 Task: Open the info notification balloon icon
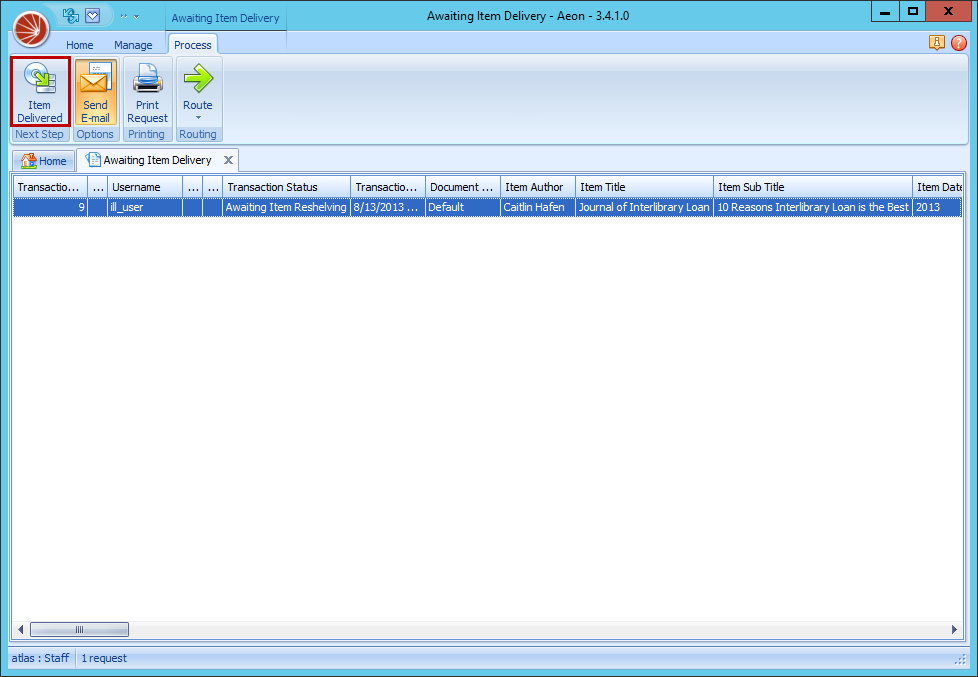click(937, 43)
